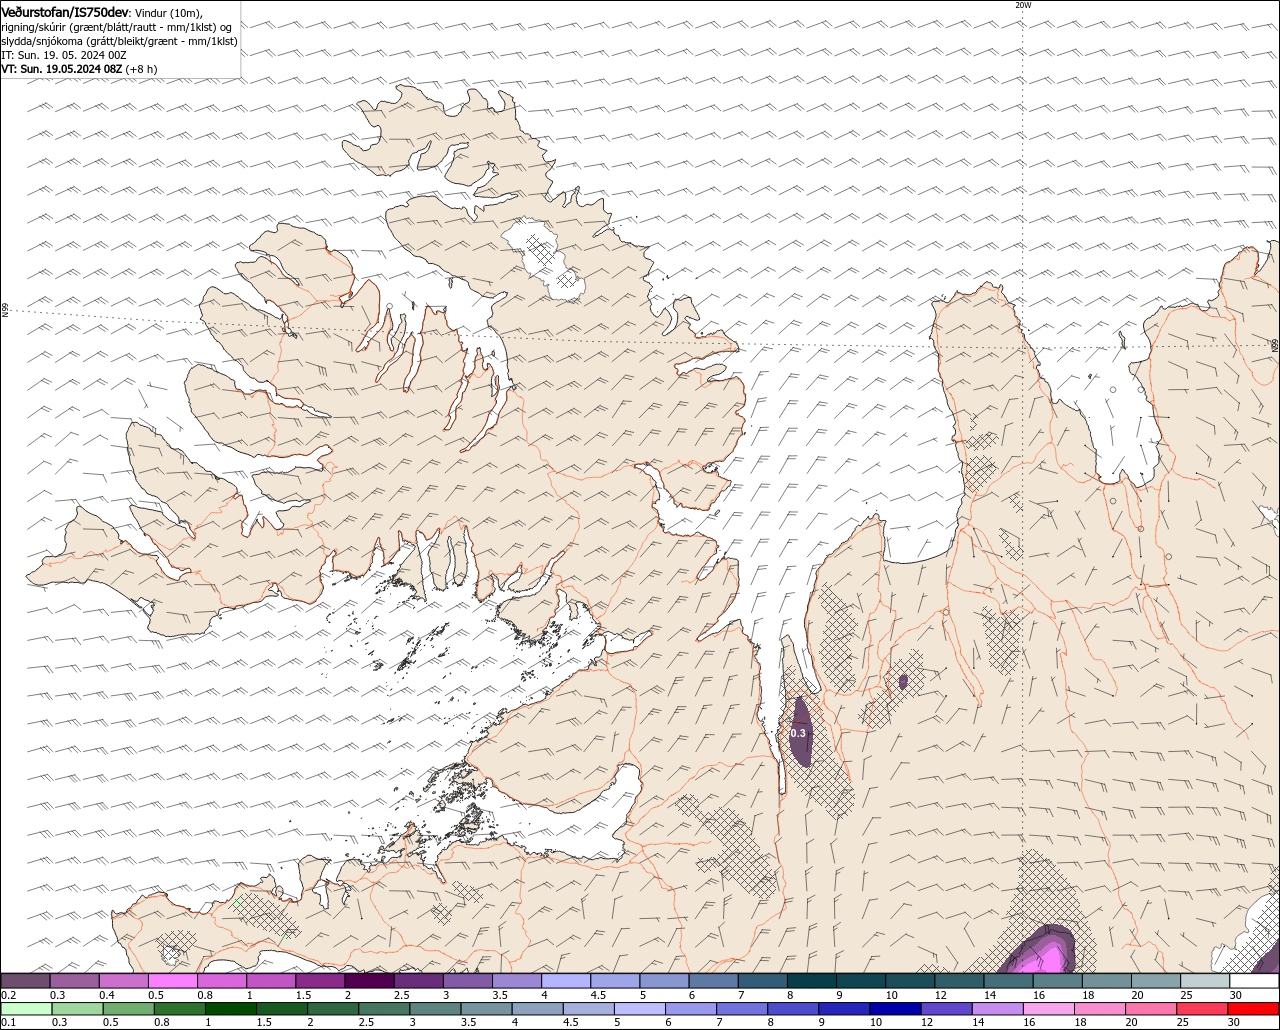Click the 0.3 contour label on the map
The width and height of the screenshot is (1280, 1030).
click(x=798, y=733)
